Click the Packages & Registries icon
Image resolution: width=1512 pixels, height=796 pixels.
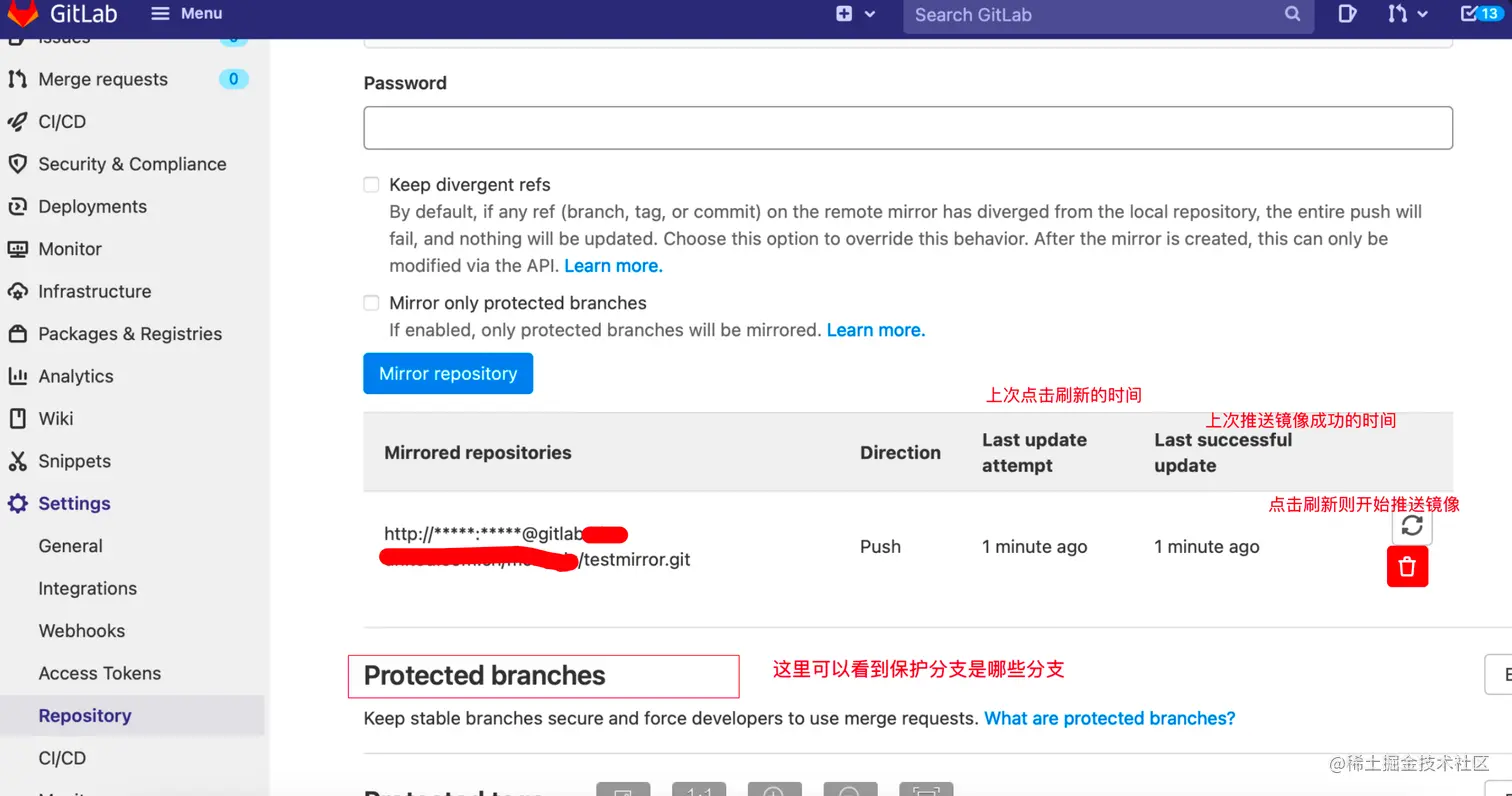coord(17,334)
